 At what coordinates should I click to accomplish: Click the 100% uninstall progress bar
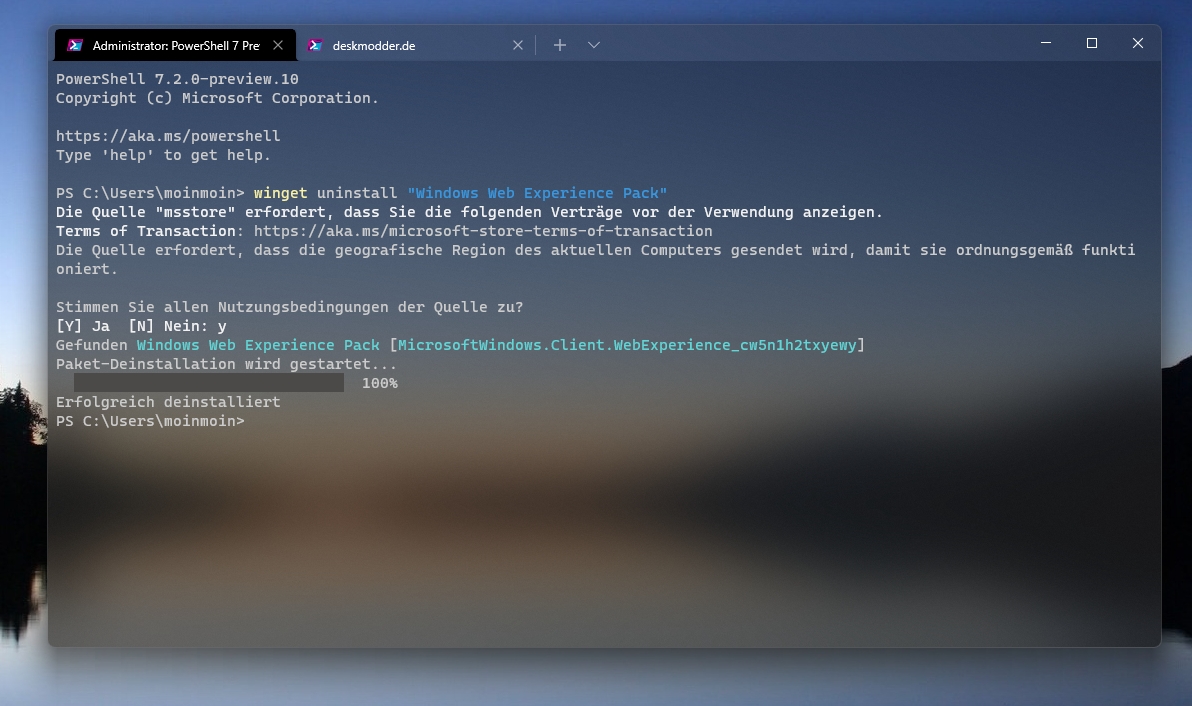[x=208, y=383]
